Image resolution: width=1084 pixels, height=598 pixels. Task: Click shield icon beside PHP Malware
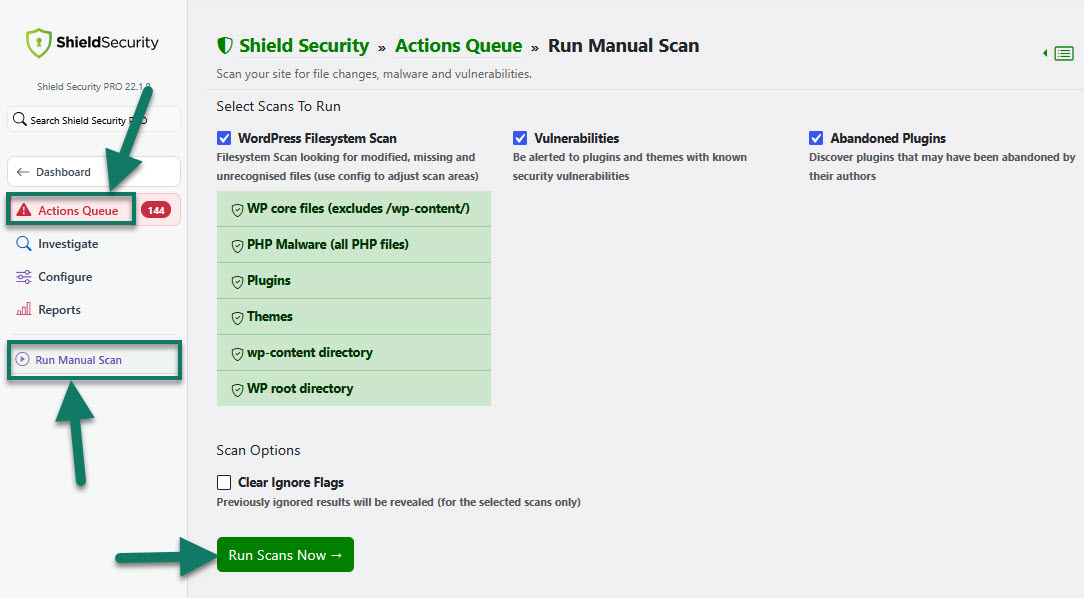click(237, 245)
